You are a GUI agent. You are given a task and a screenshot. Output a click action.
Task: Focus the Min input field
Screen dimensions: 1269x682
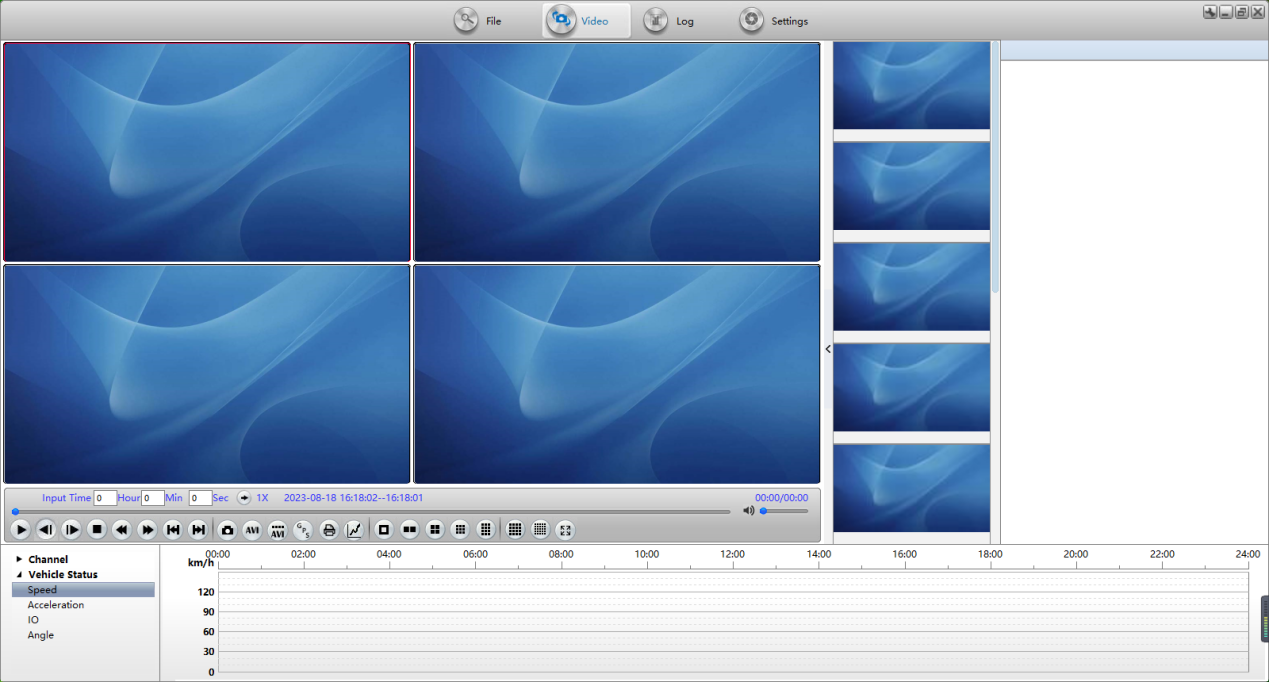(x=153, y=498)
